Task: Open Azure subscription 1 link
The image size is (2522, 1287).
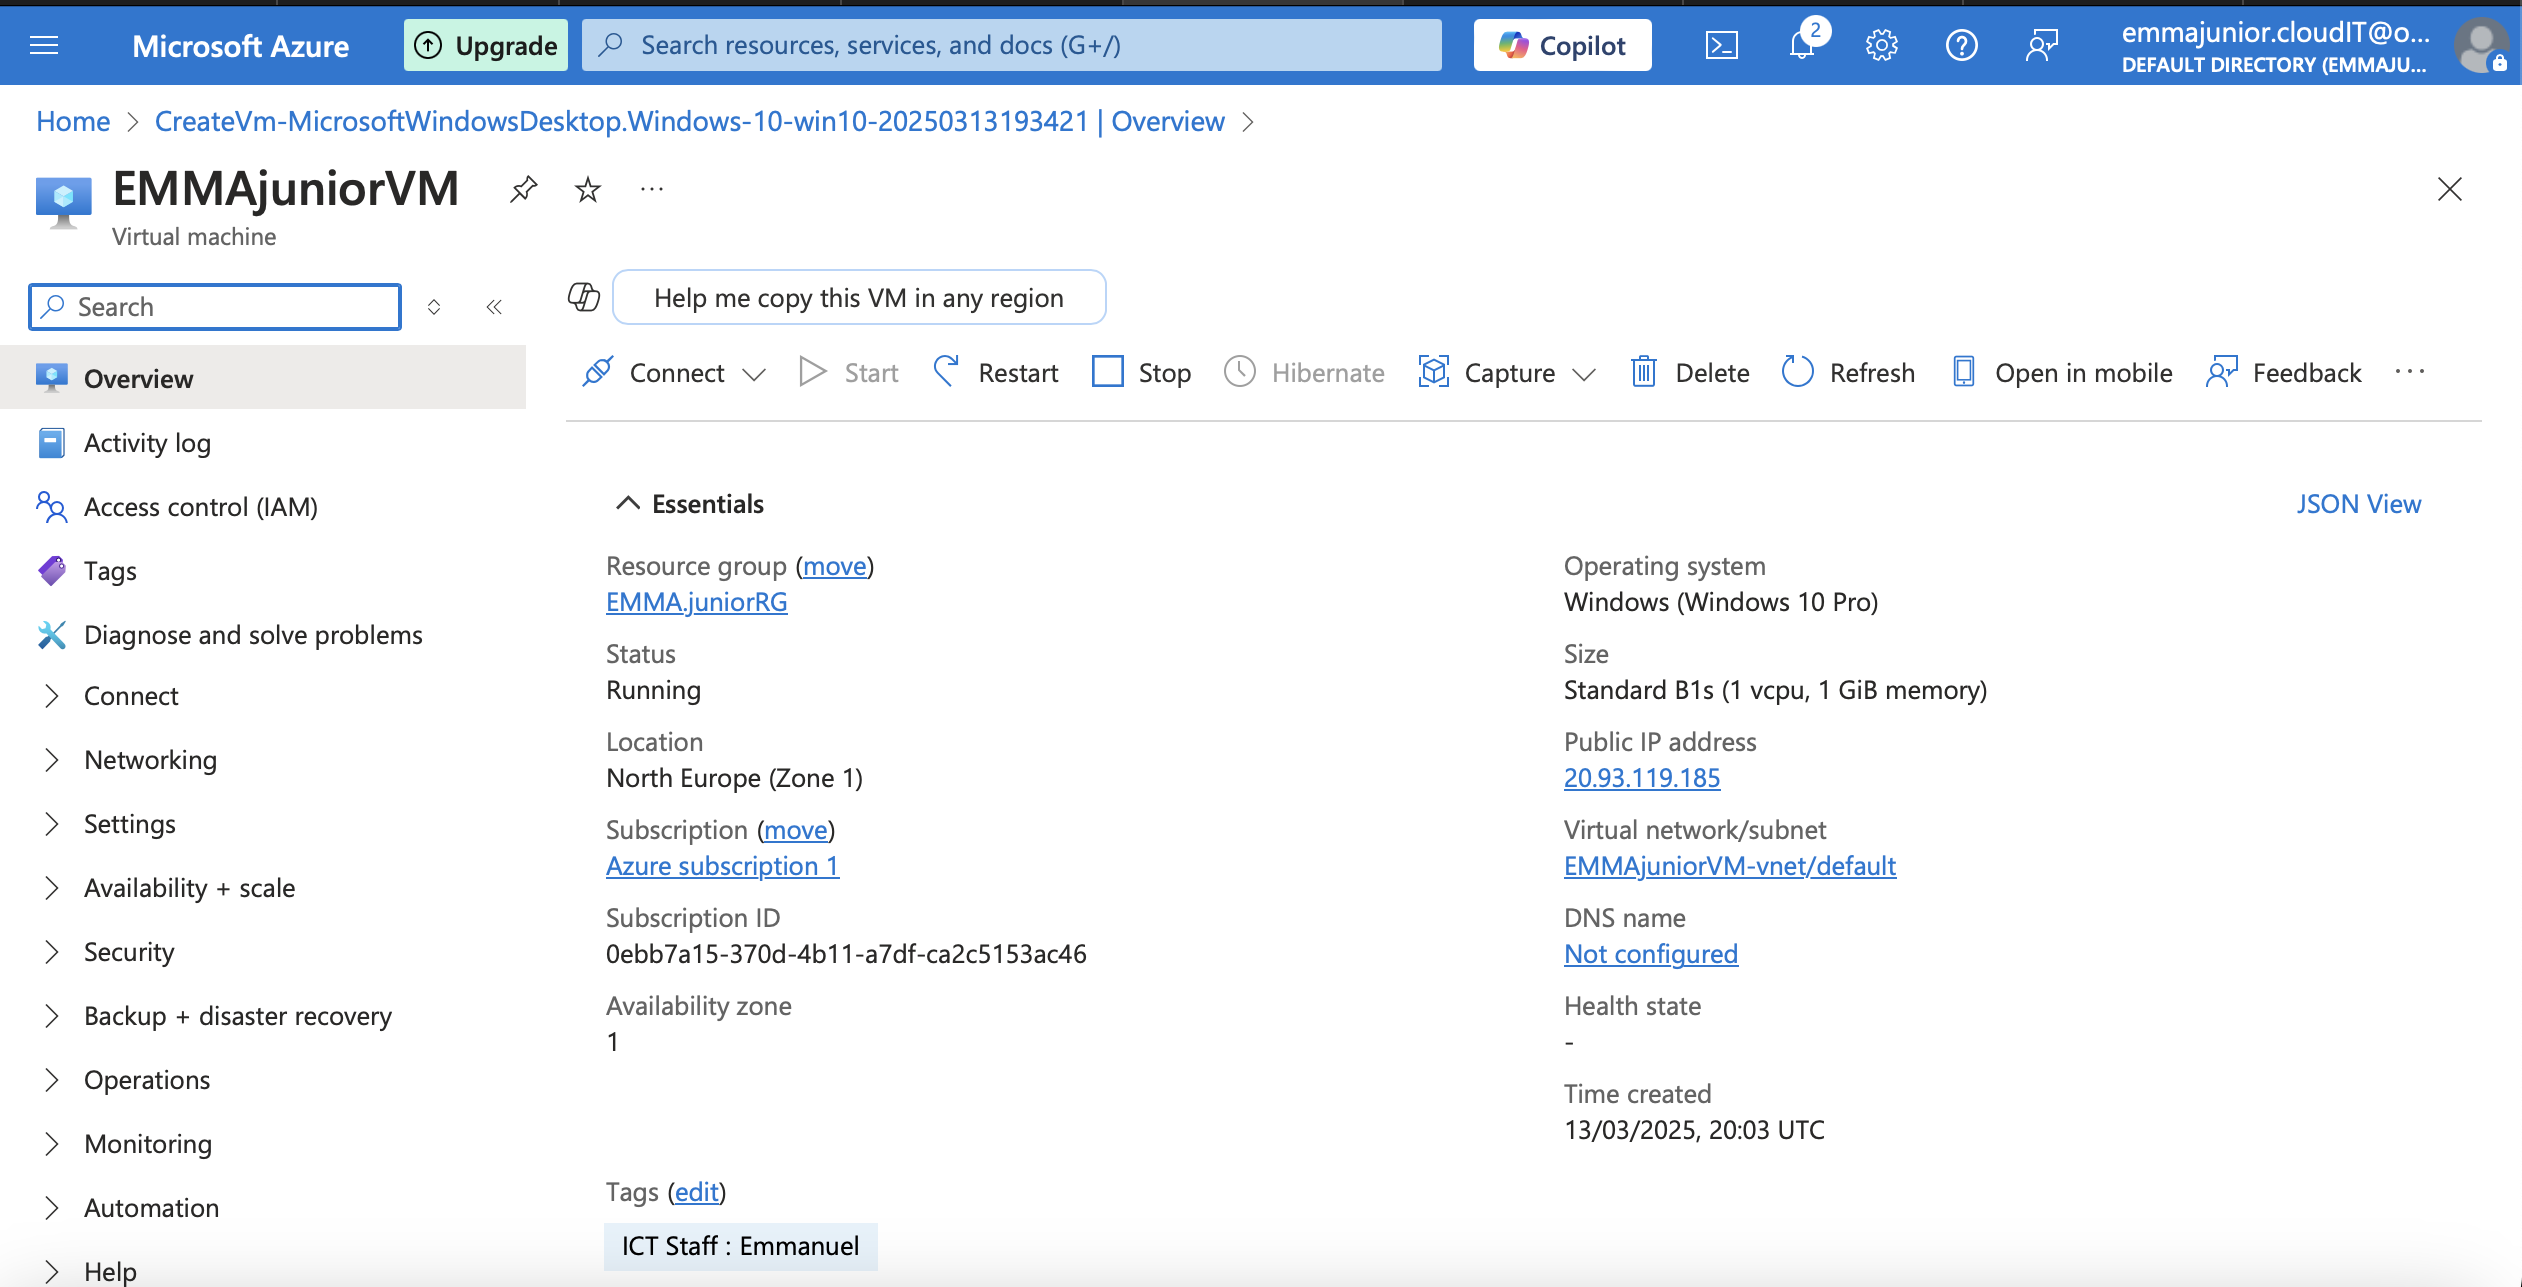Action: [x=723, y=866]
